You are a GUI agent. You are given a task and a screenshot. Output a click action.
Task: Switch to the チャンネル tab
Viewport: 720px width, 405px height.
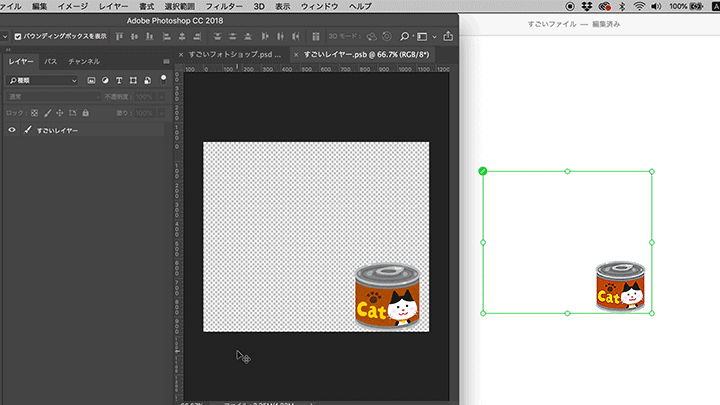click(84, 61)
